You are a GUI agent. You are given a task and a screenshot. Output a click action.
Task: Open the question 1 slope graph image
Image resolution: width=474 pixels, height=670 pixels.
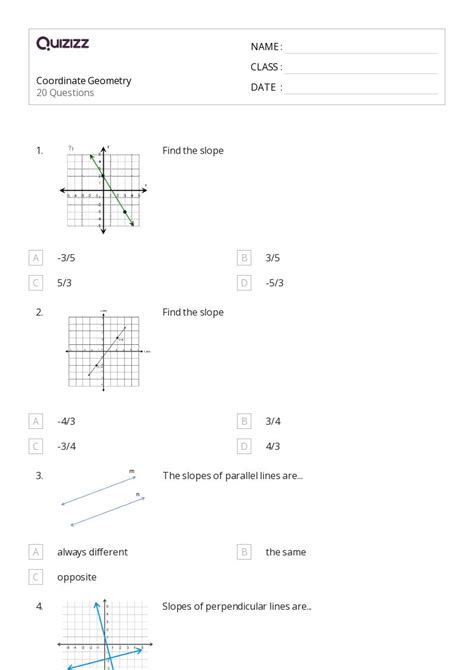(103, 190)
